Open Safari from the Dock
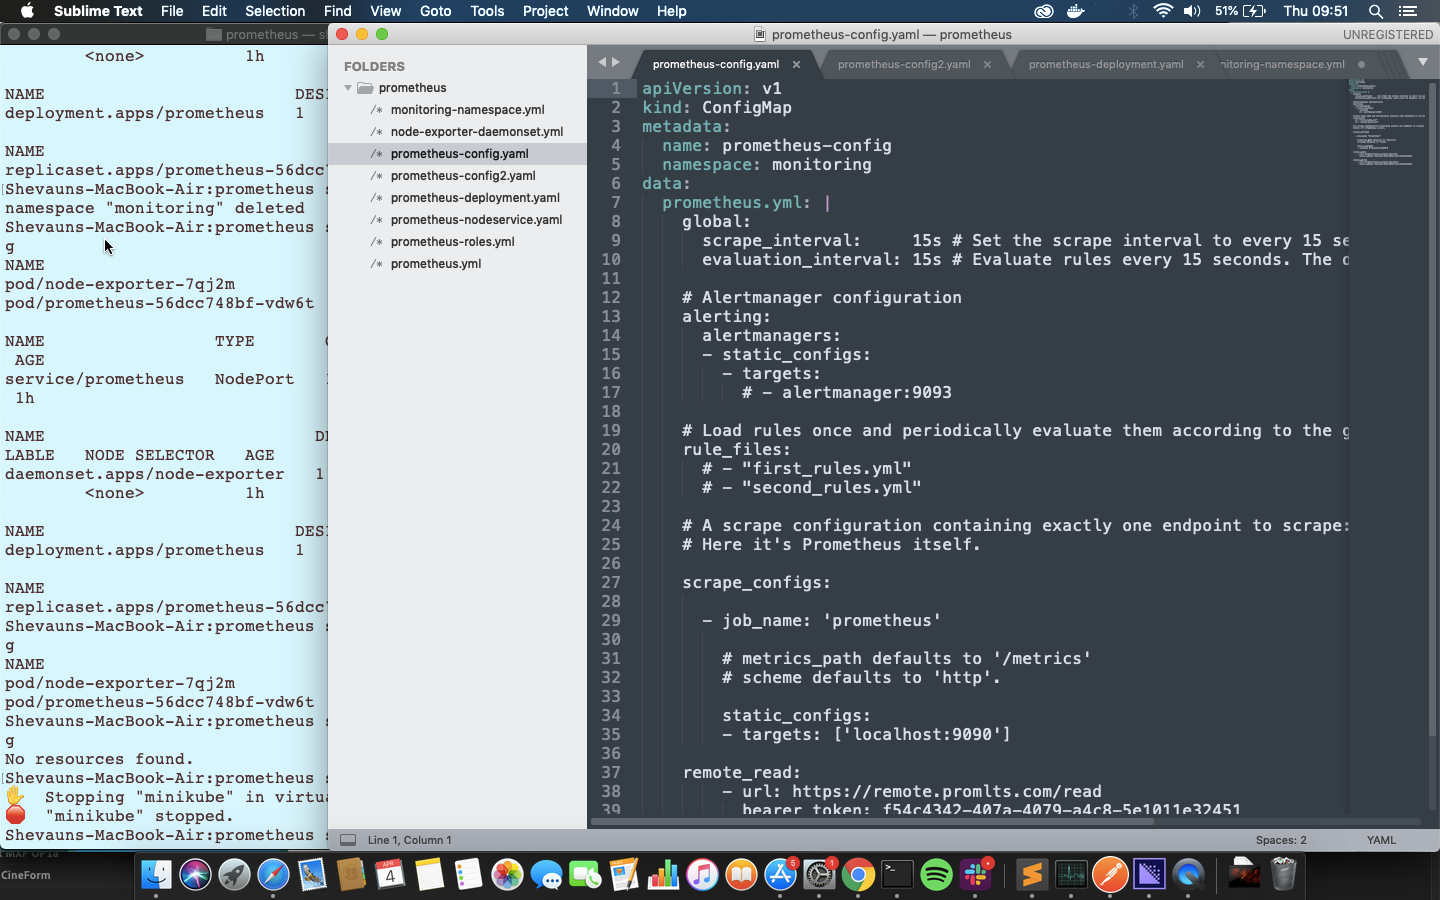Image resolution: width=1440 pixels, height=900 pixels. (273, 874)
